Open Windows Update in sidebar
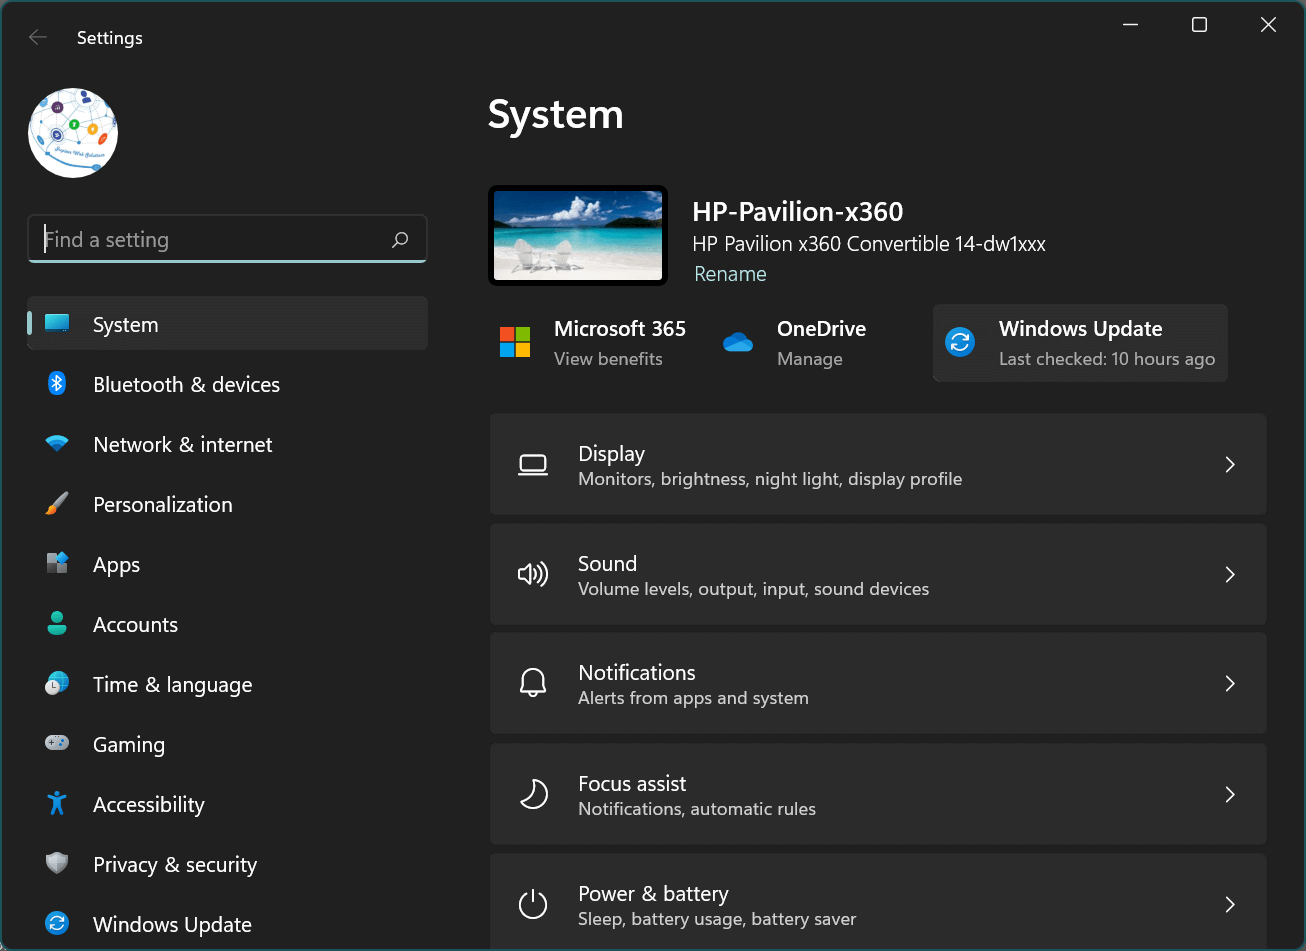Image resolution: width=1306 pixels, height=951 pixels. [x=227, y=924]
